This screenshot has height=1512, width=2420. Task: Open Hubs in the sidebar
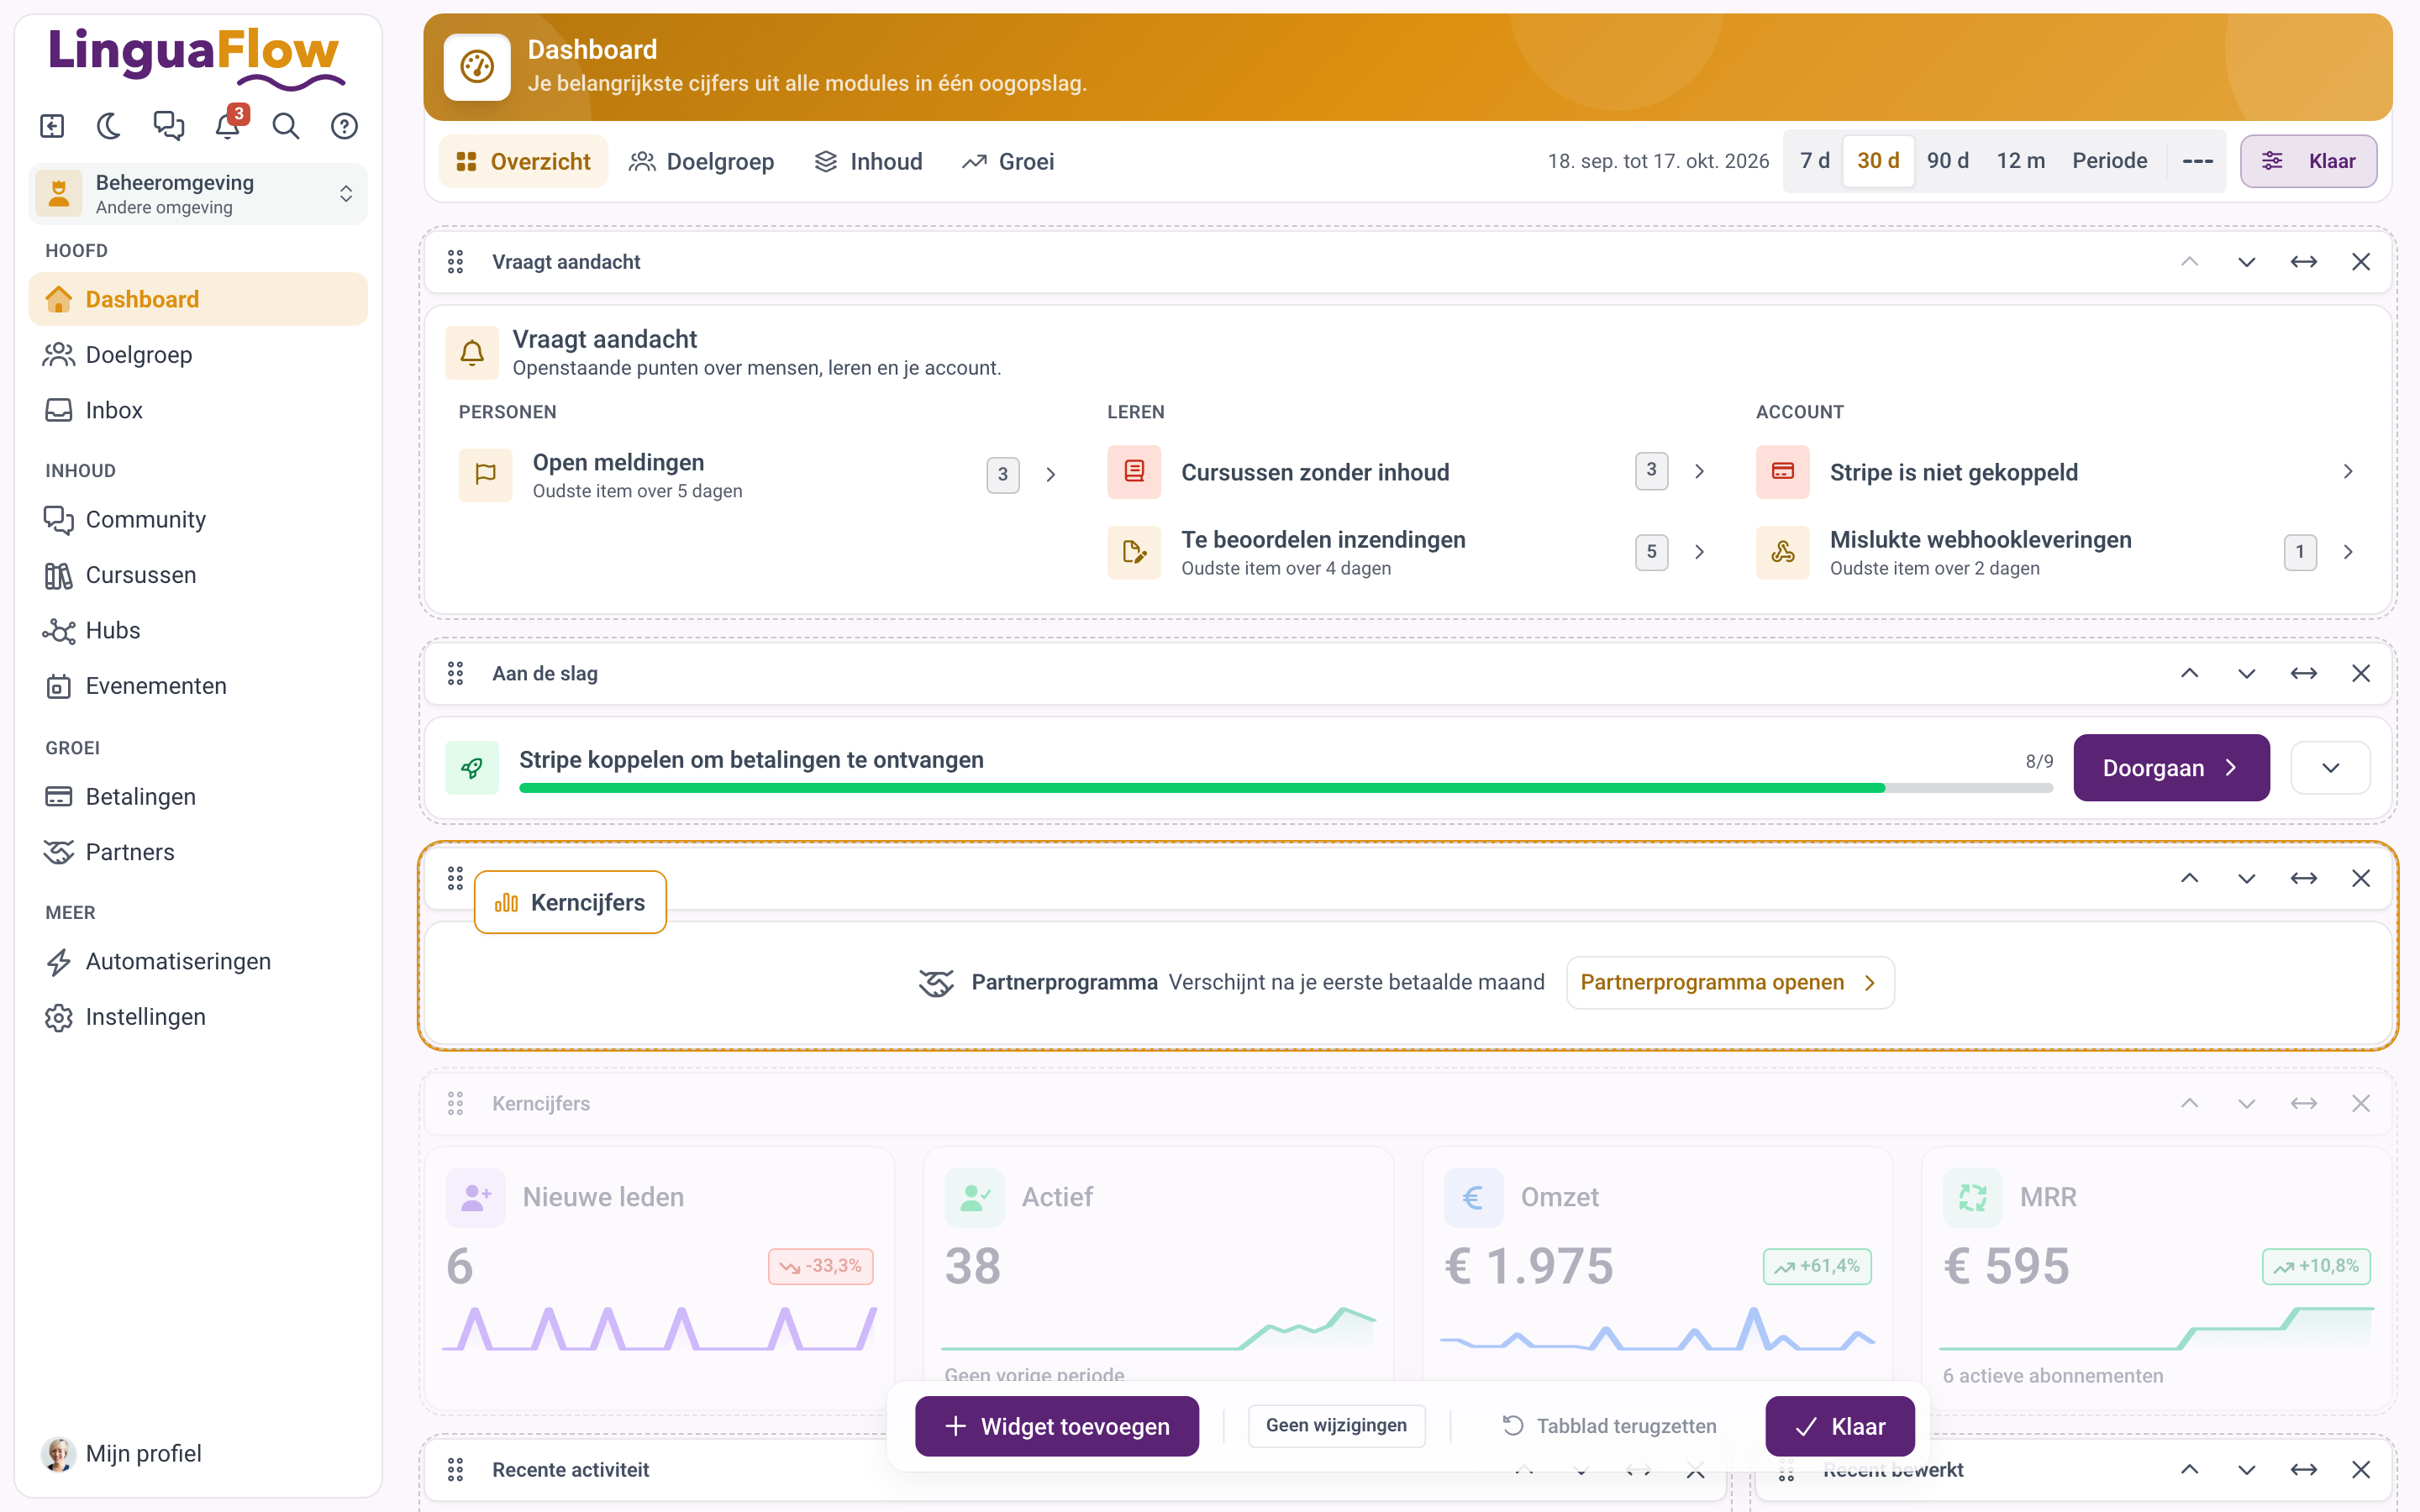coord(198,630)
